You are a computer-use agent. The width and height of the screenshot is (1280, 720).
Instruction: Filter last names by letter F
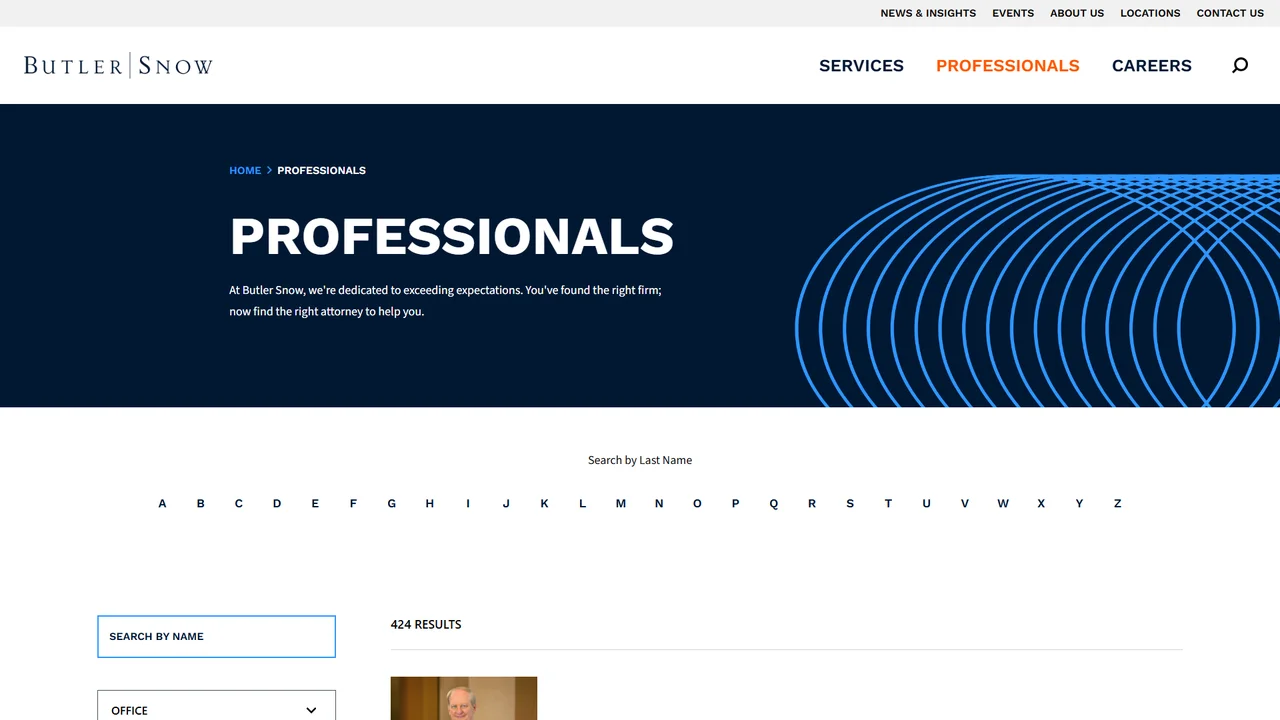click(x=353, y=503)
